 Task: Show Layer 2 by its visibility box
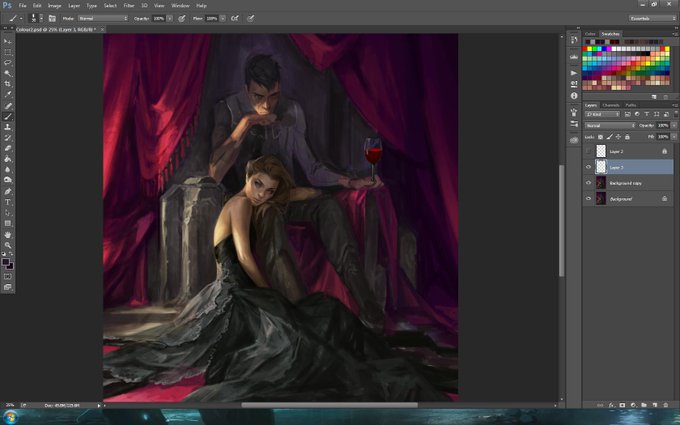[588, 151]
